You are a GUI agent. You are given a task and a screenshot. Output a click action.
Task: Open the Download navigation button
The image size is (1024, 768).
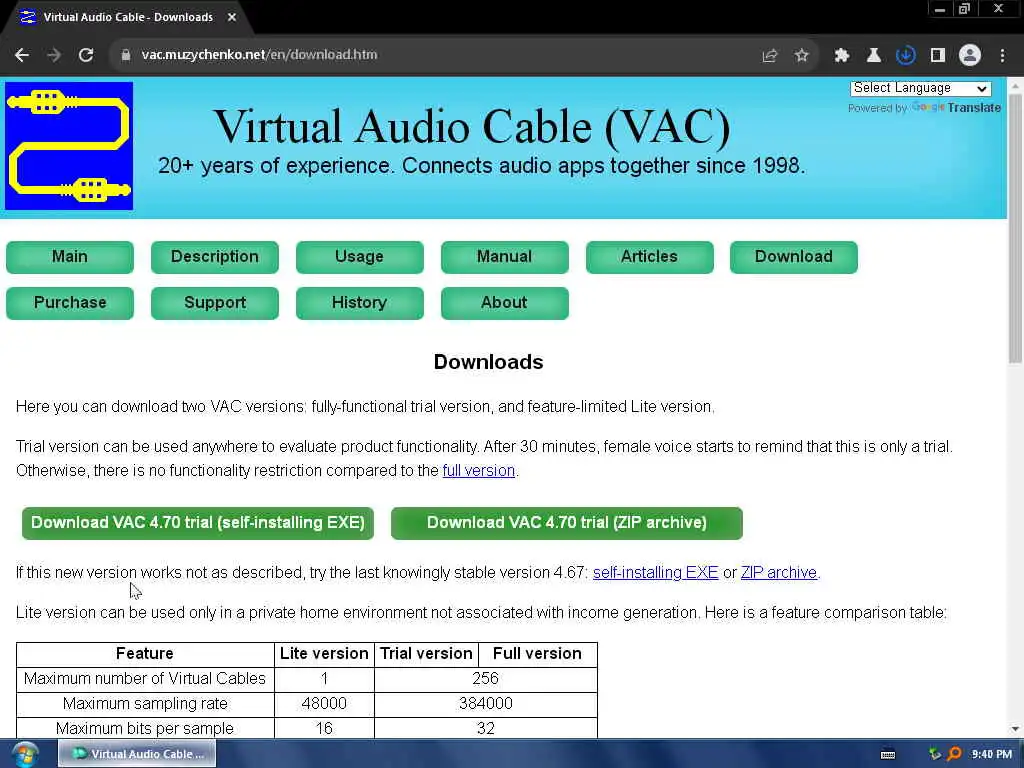[793, 257]
